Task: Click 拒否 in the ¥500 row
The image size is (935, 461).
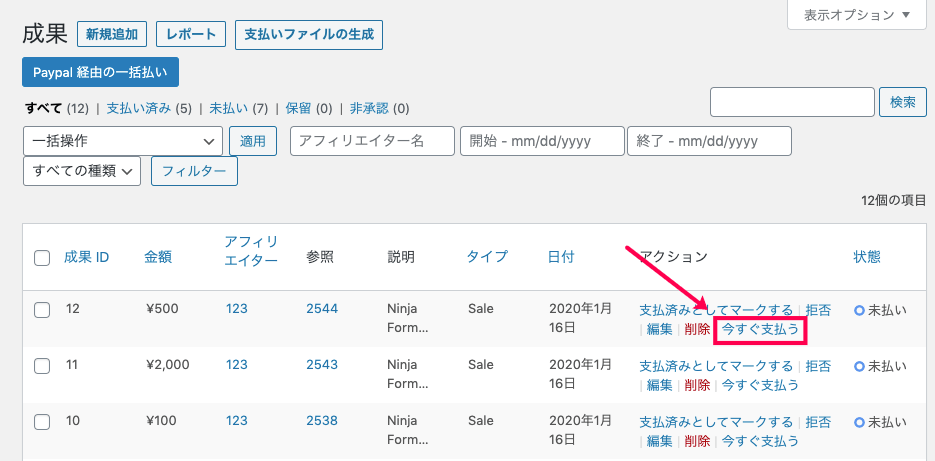Action: (818, 310)
